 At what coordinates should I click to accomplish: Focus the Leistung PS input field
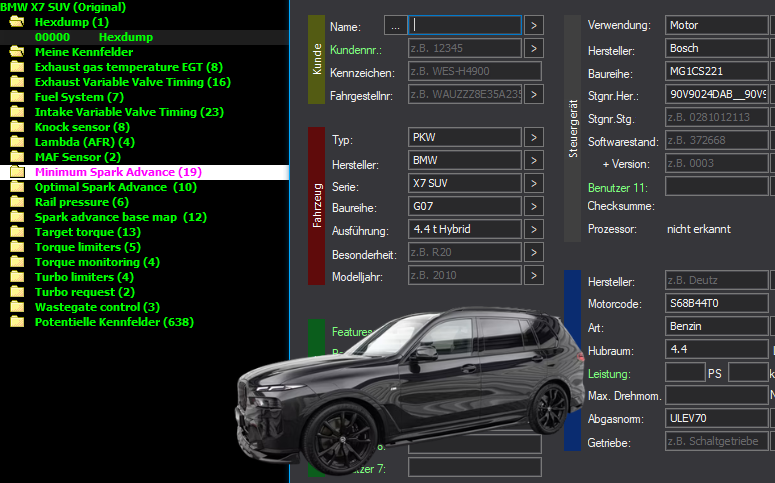685,372
